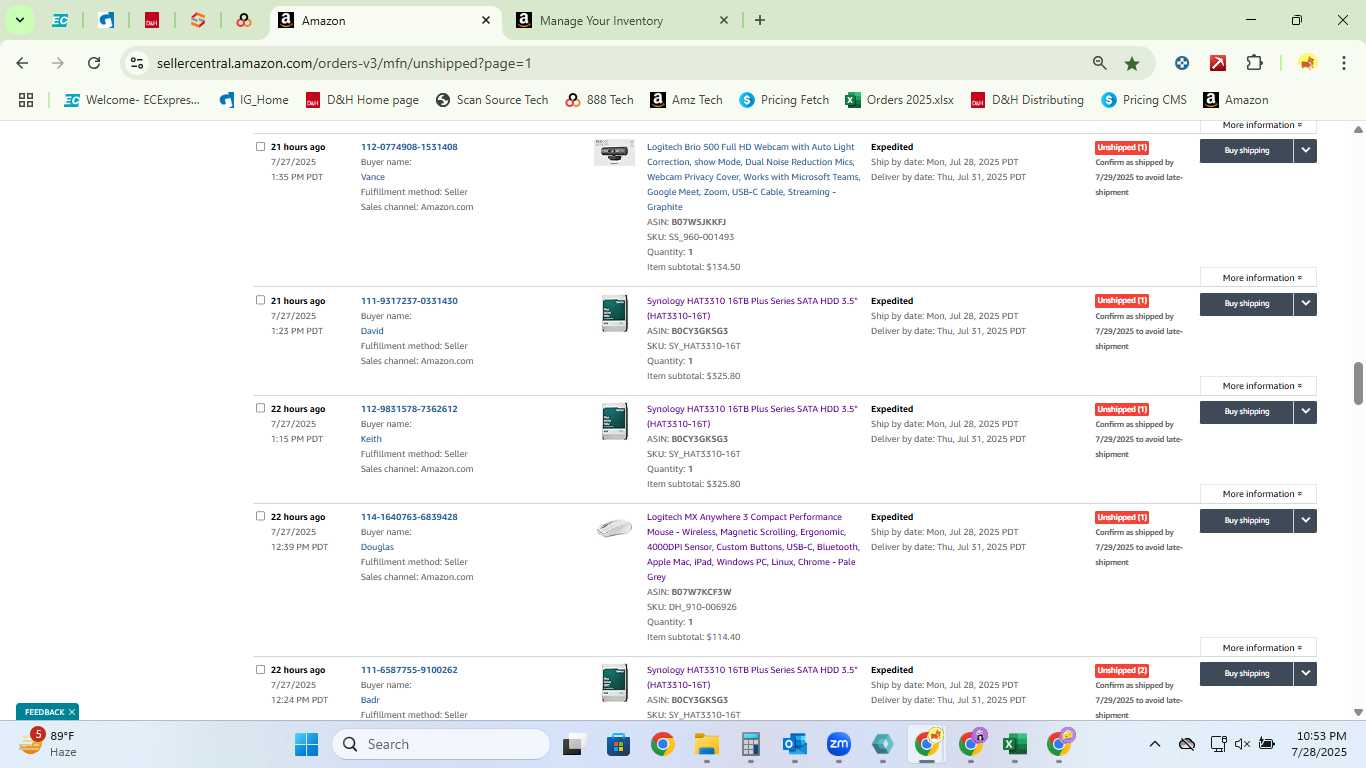Switch to the D&H pinned tab
The height and width of the screenshot is (768, 1366).
tap(152, 20)
